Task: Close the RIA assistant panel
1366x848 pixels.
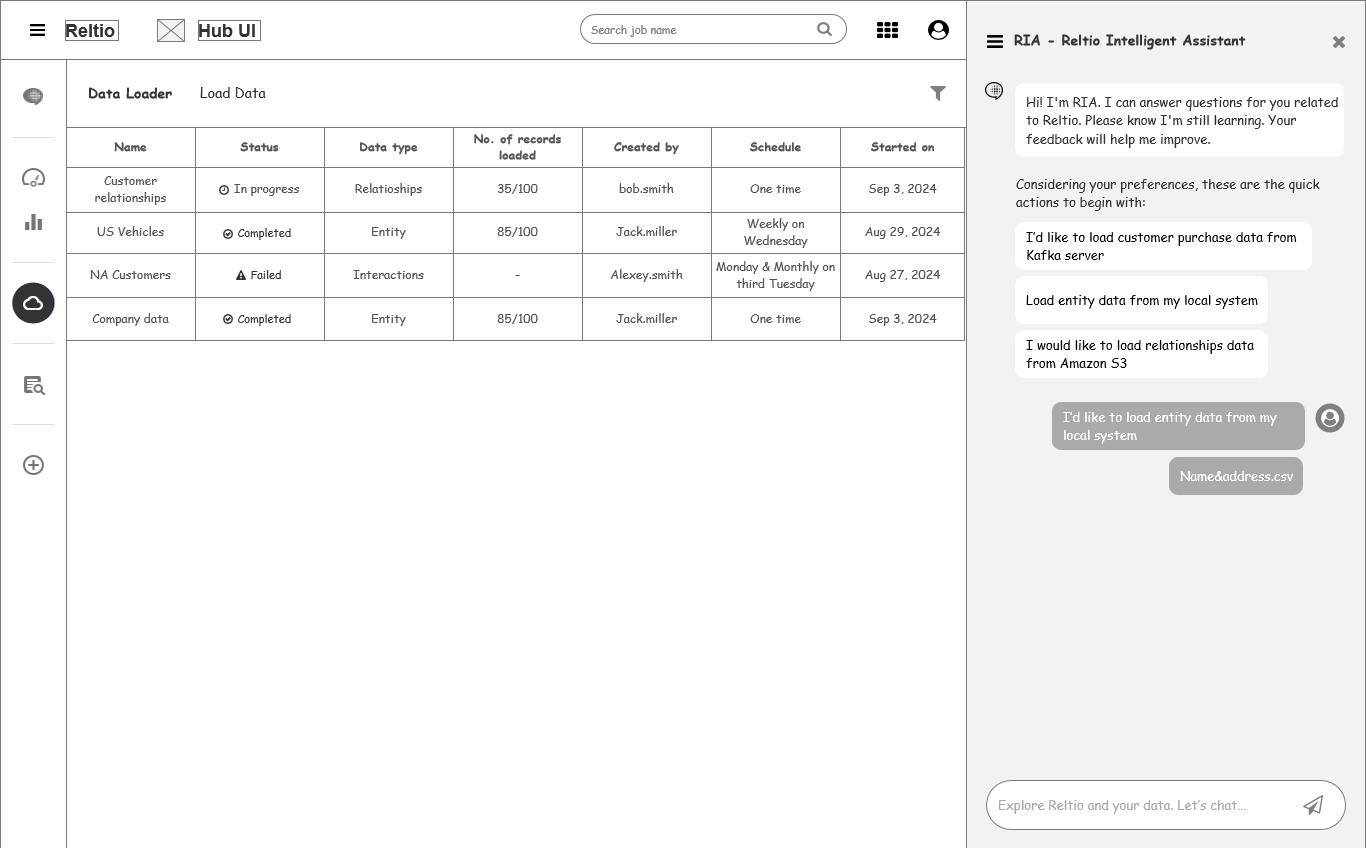Action: pyautogui.click(x=1339, y=42)
